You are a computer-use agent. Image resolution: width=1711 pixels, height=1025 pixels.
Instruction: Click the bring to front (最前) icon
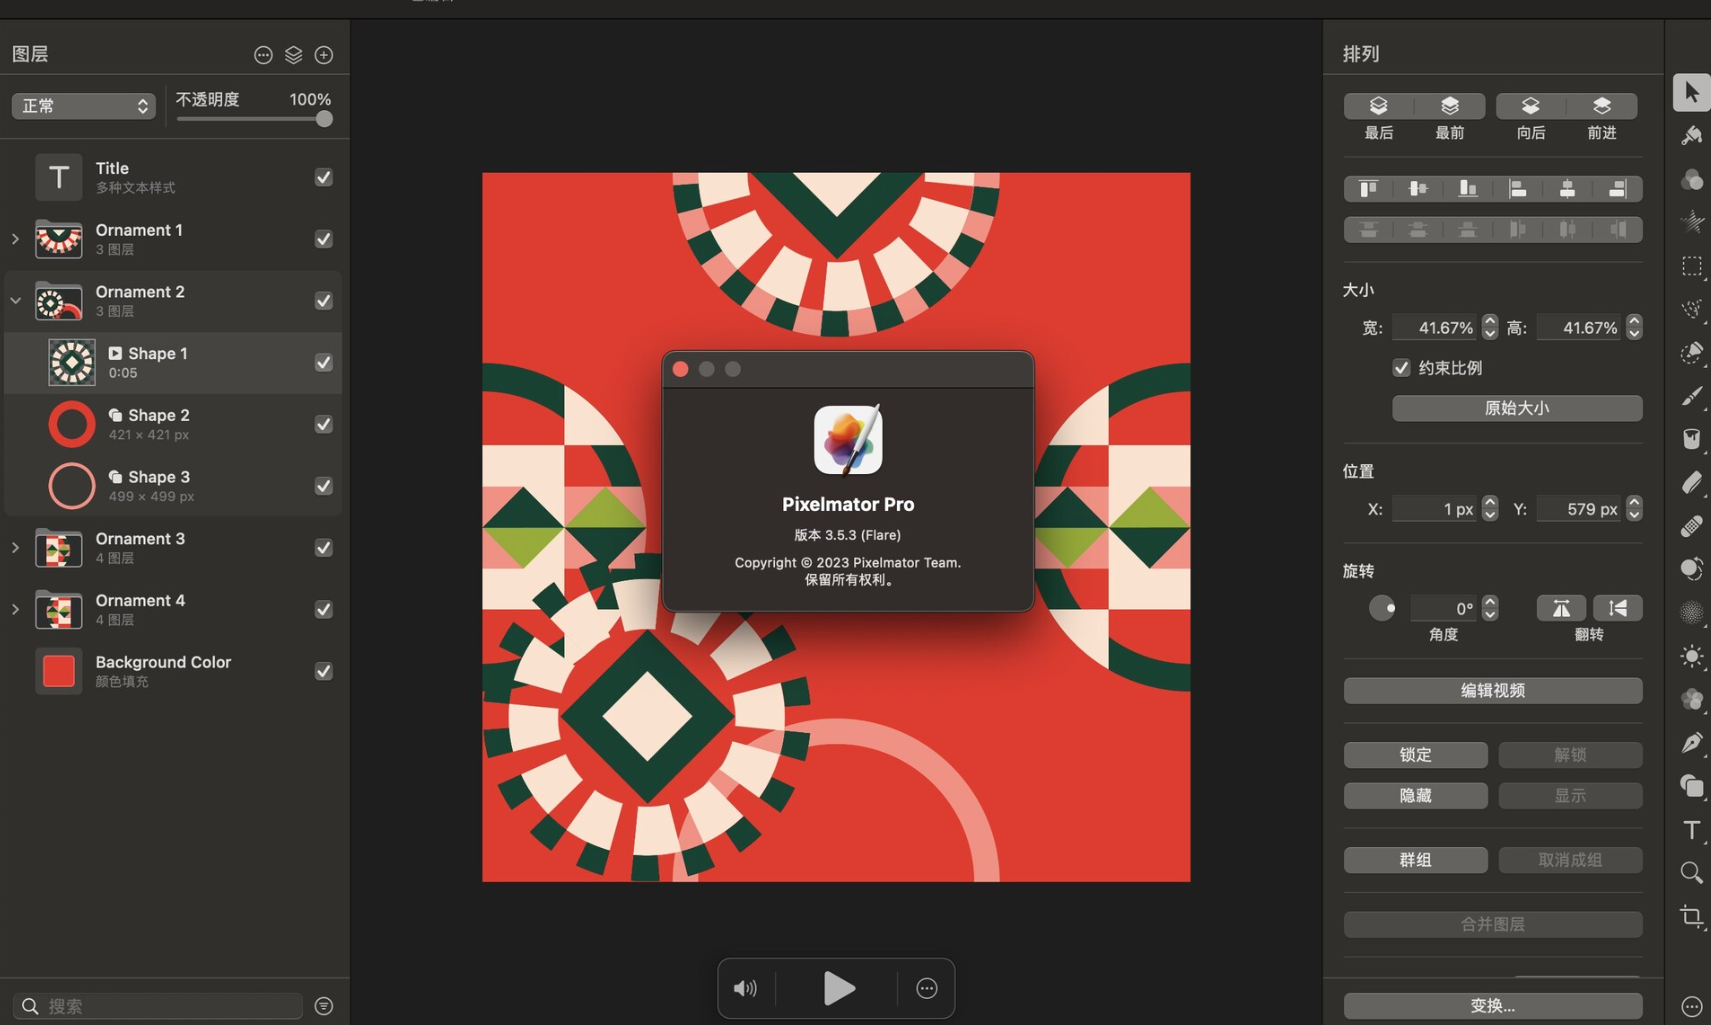click(1449, 106)
